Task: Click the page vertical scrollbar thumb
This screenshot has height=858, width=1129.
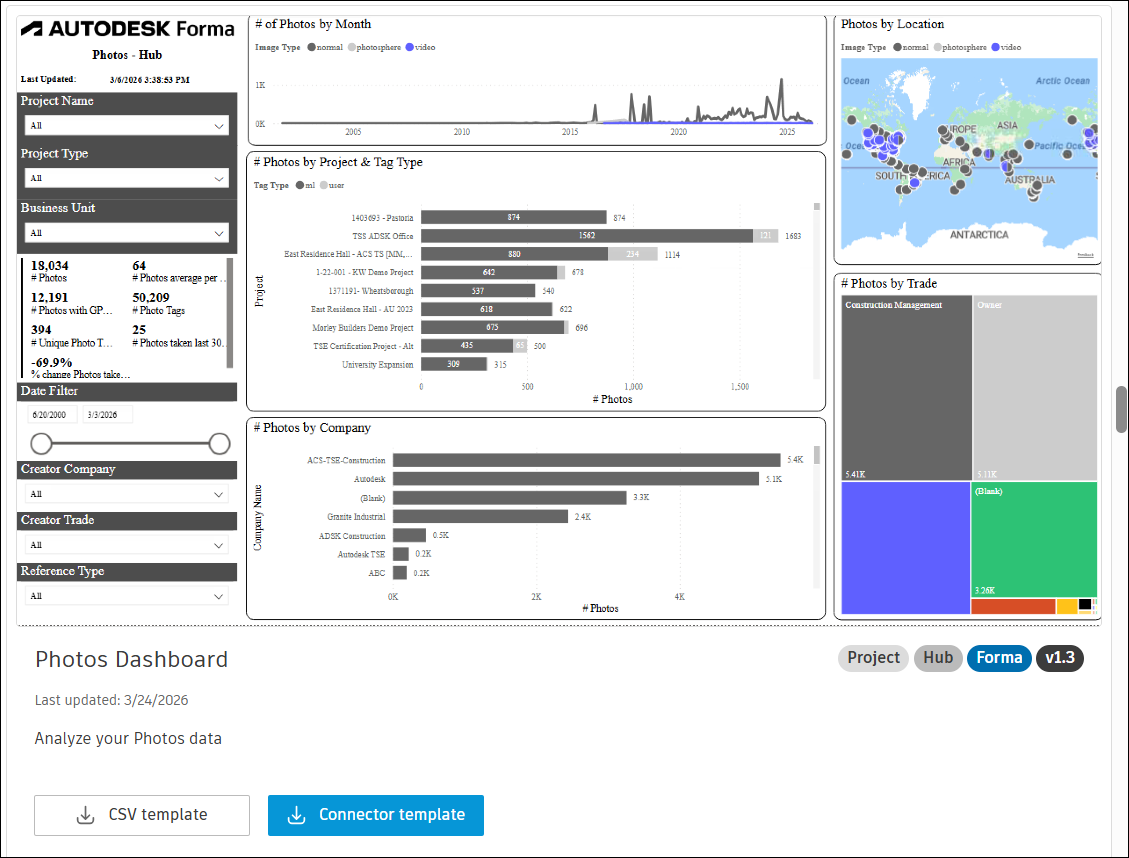Action: coord(1122,410)
